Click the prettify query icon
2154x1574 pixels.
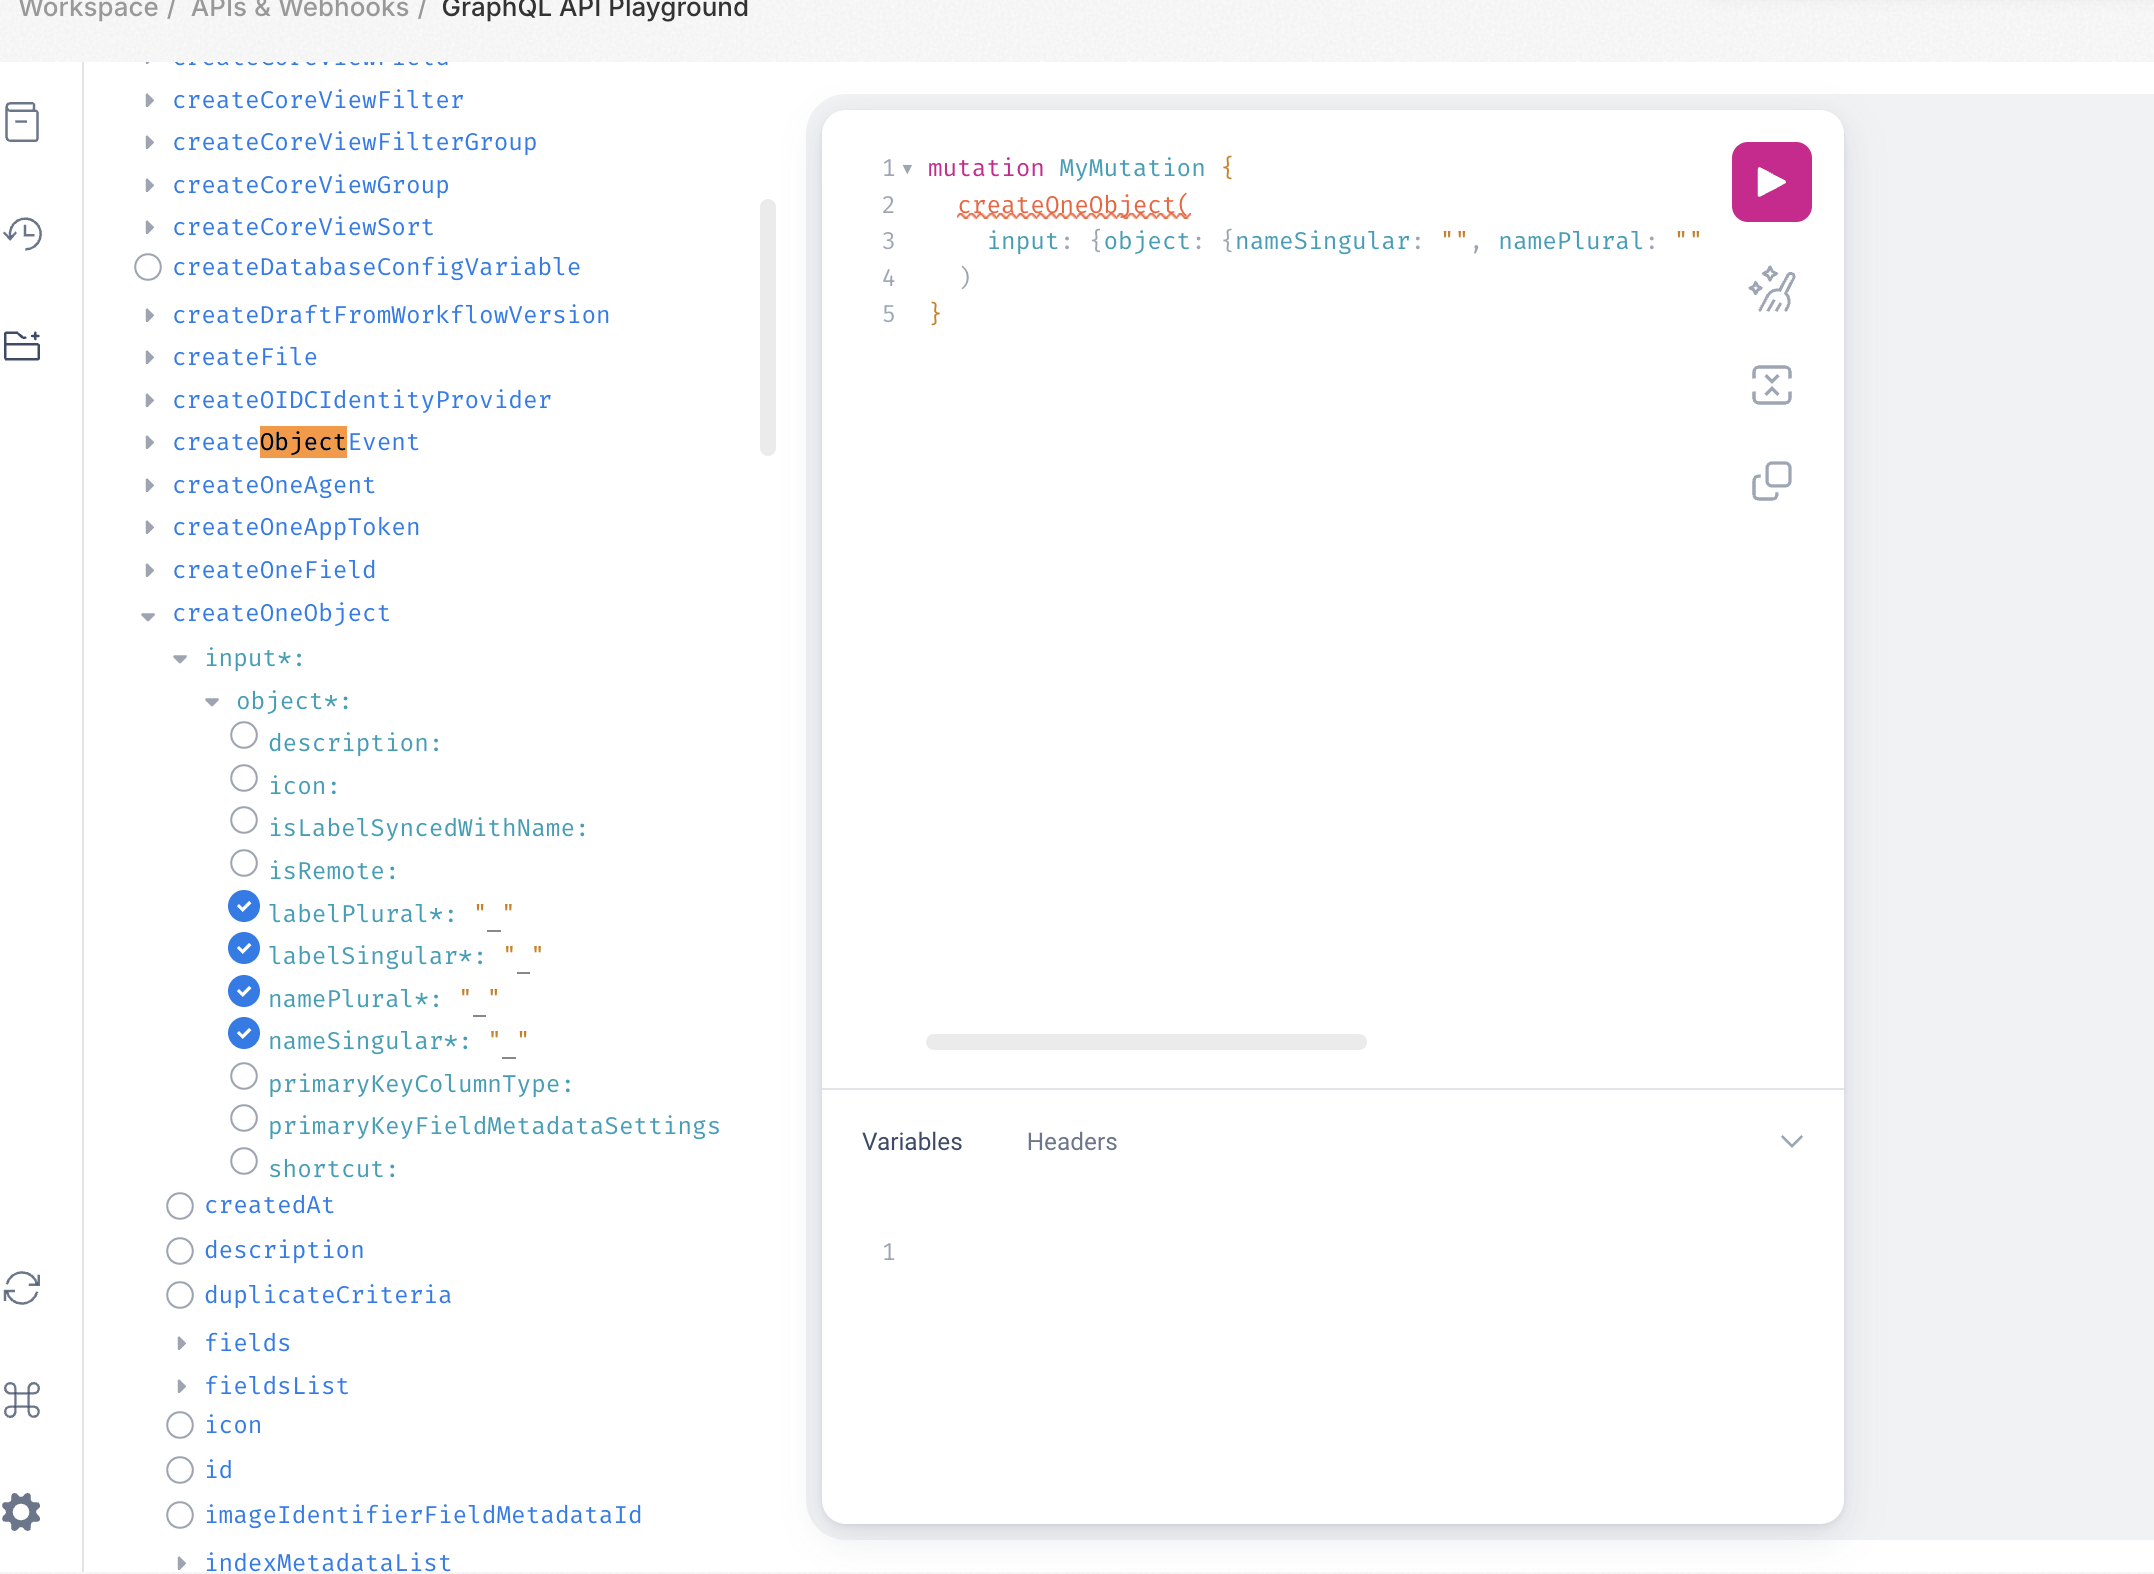click(x=1770, y=290)
